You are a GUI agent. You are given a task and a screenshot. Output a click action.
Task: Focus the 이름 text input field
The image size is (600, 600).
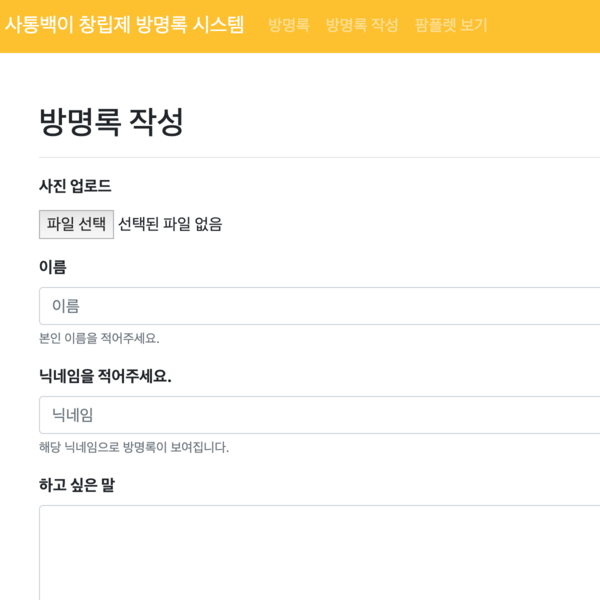click(320, 306)
